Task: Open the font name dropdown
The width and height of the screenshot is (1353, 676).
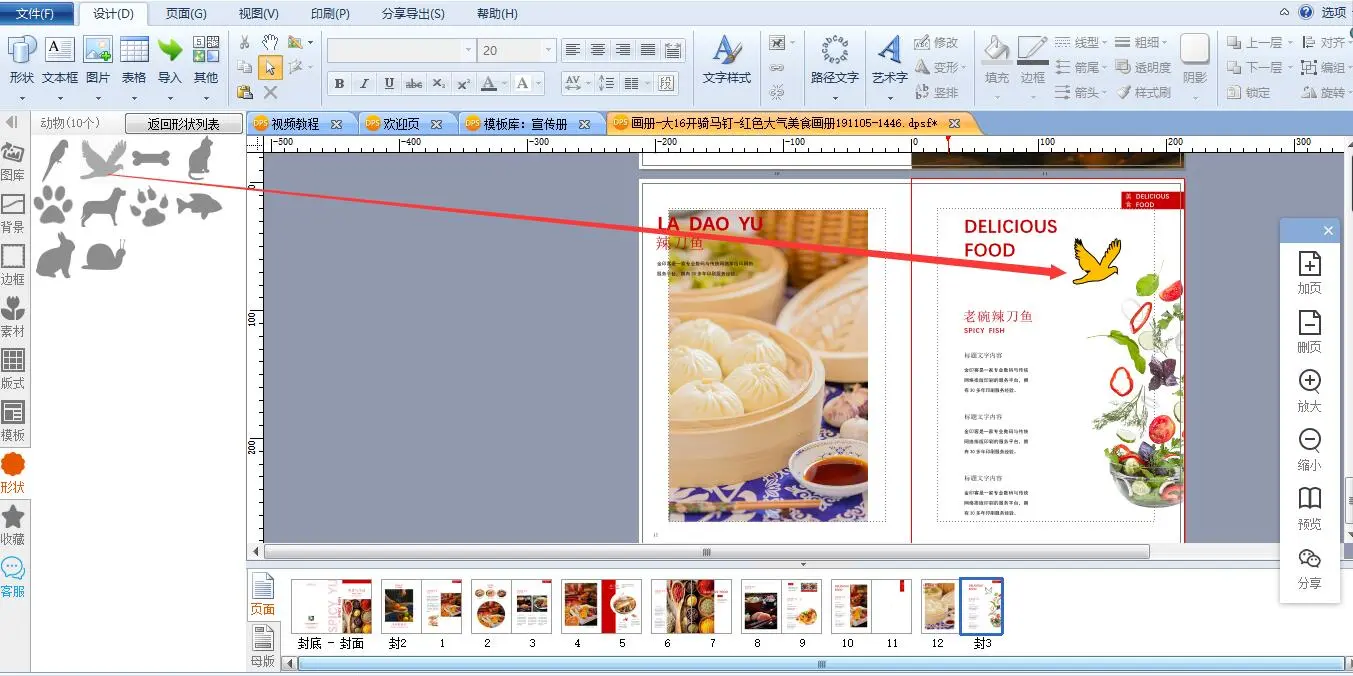Action: coord(468,50)
